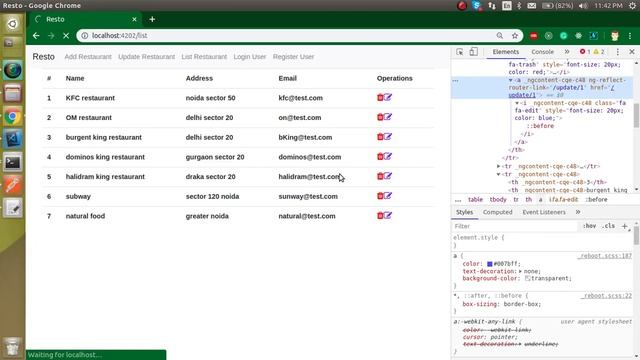The height and width of the screenshot is (360, 640).
Task: Edit burgent king restaurant row
Action: tap(388, 136)
